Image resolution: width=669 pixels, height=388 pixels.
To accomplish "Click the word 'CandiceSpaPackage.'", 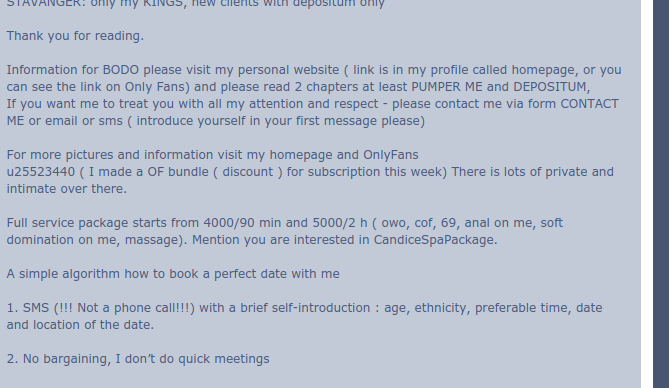I will coord(435,240).
